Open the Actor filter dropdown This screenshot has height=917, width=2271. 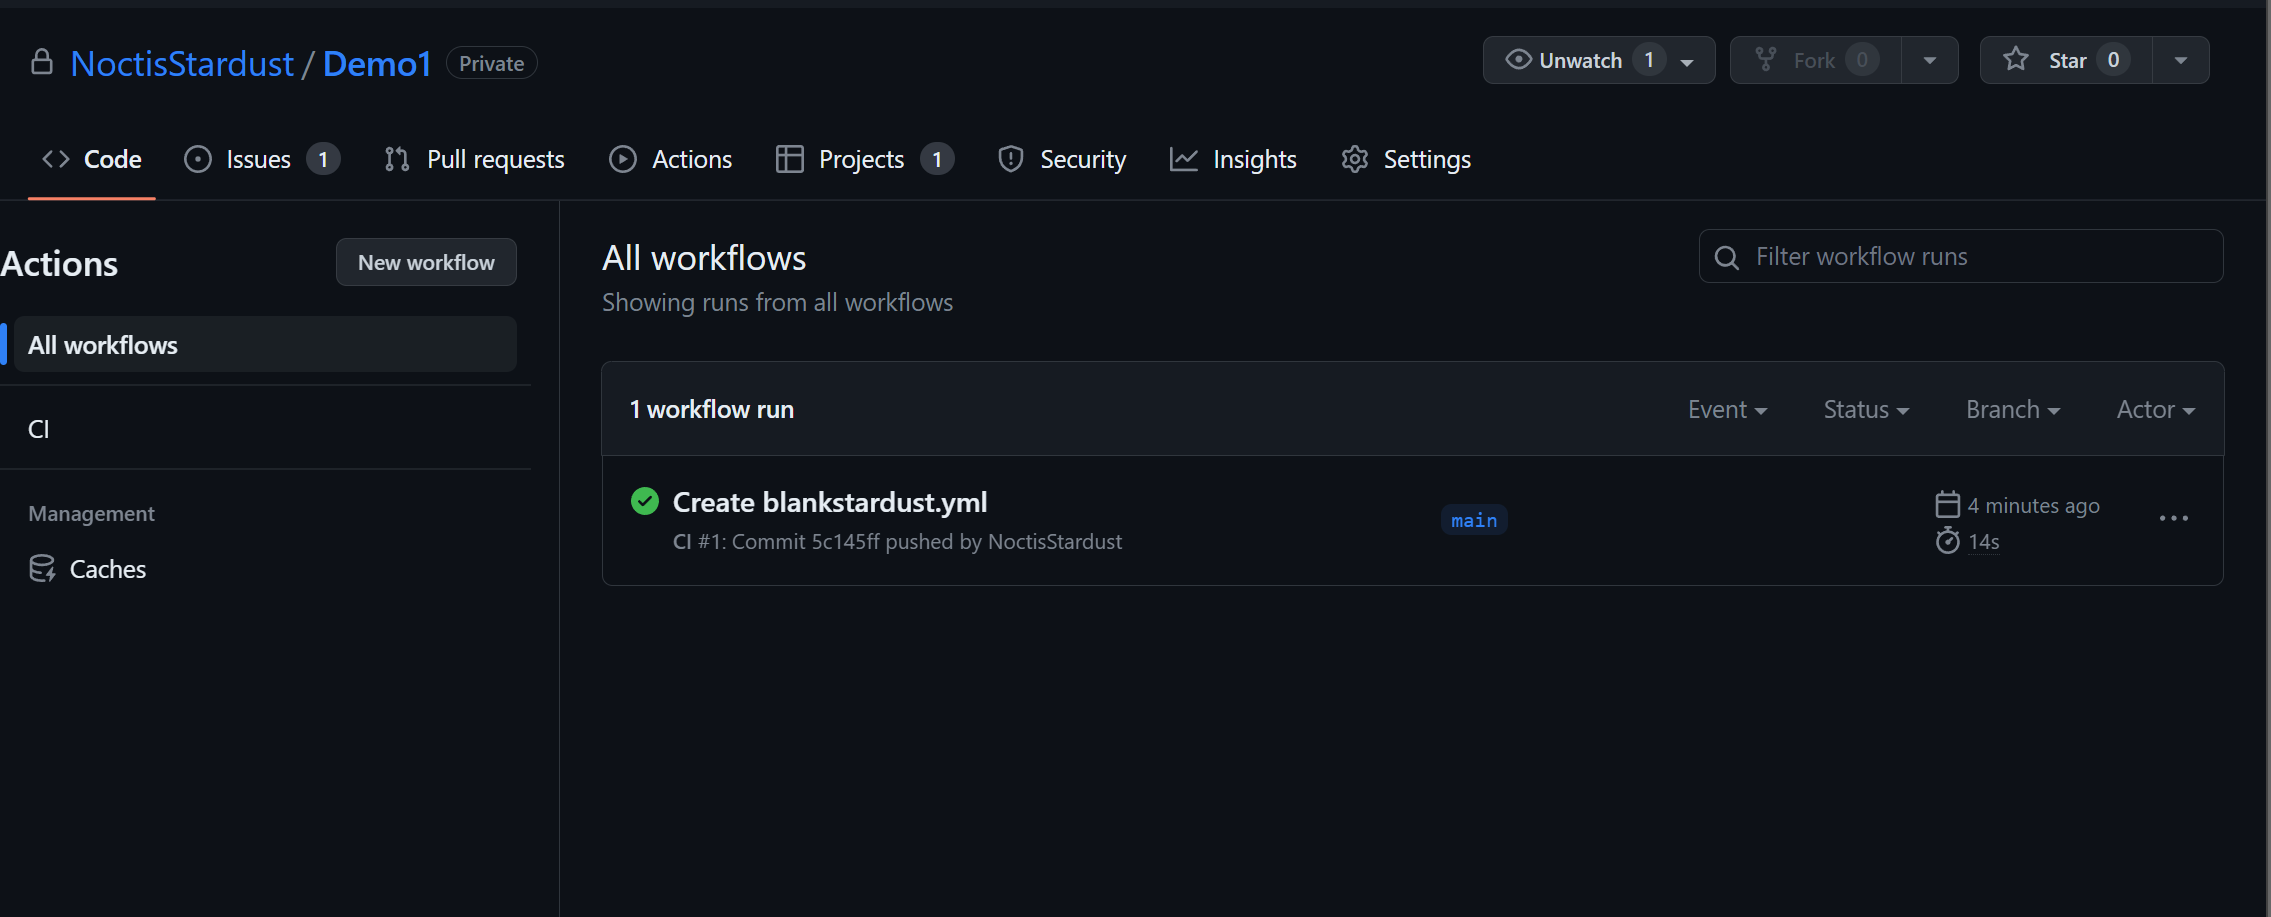[2155, 409]
